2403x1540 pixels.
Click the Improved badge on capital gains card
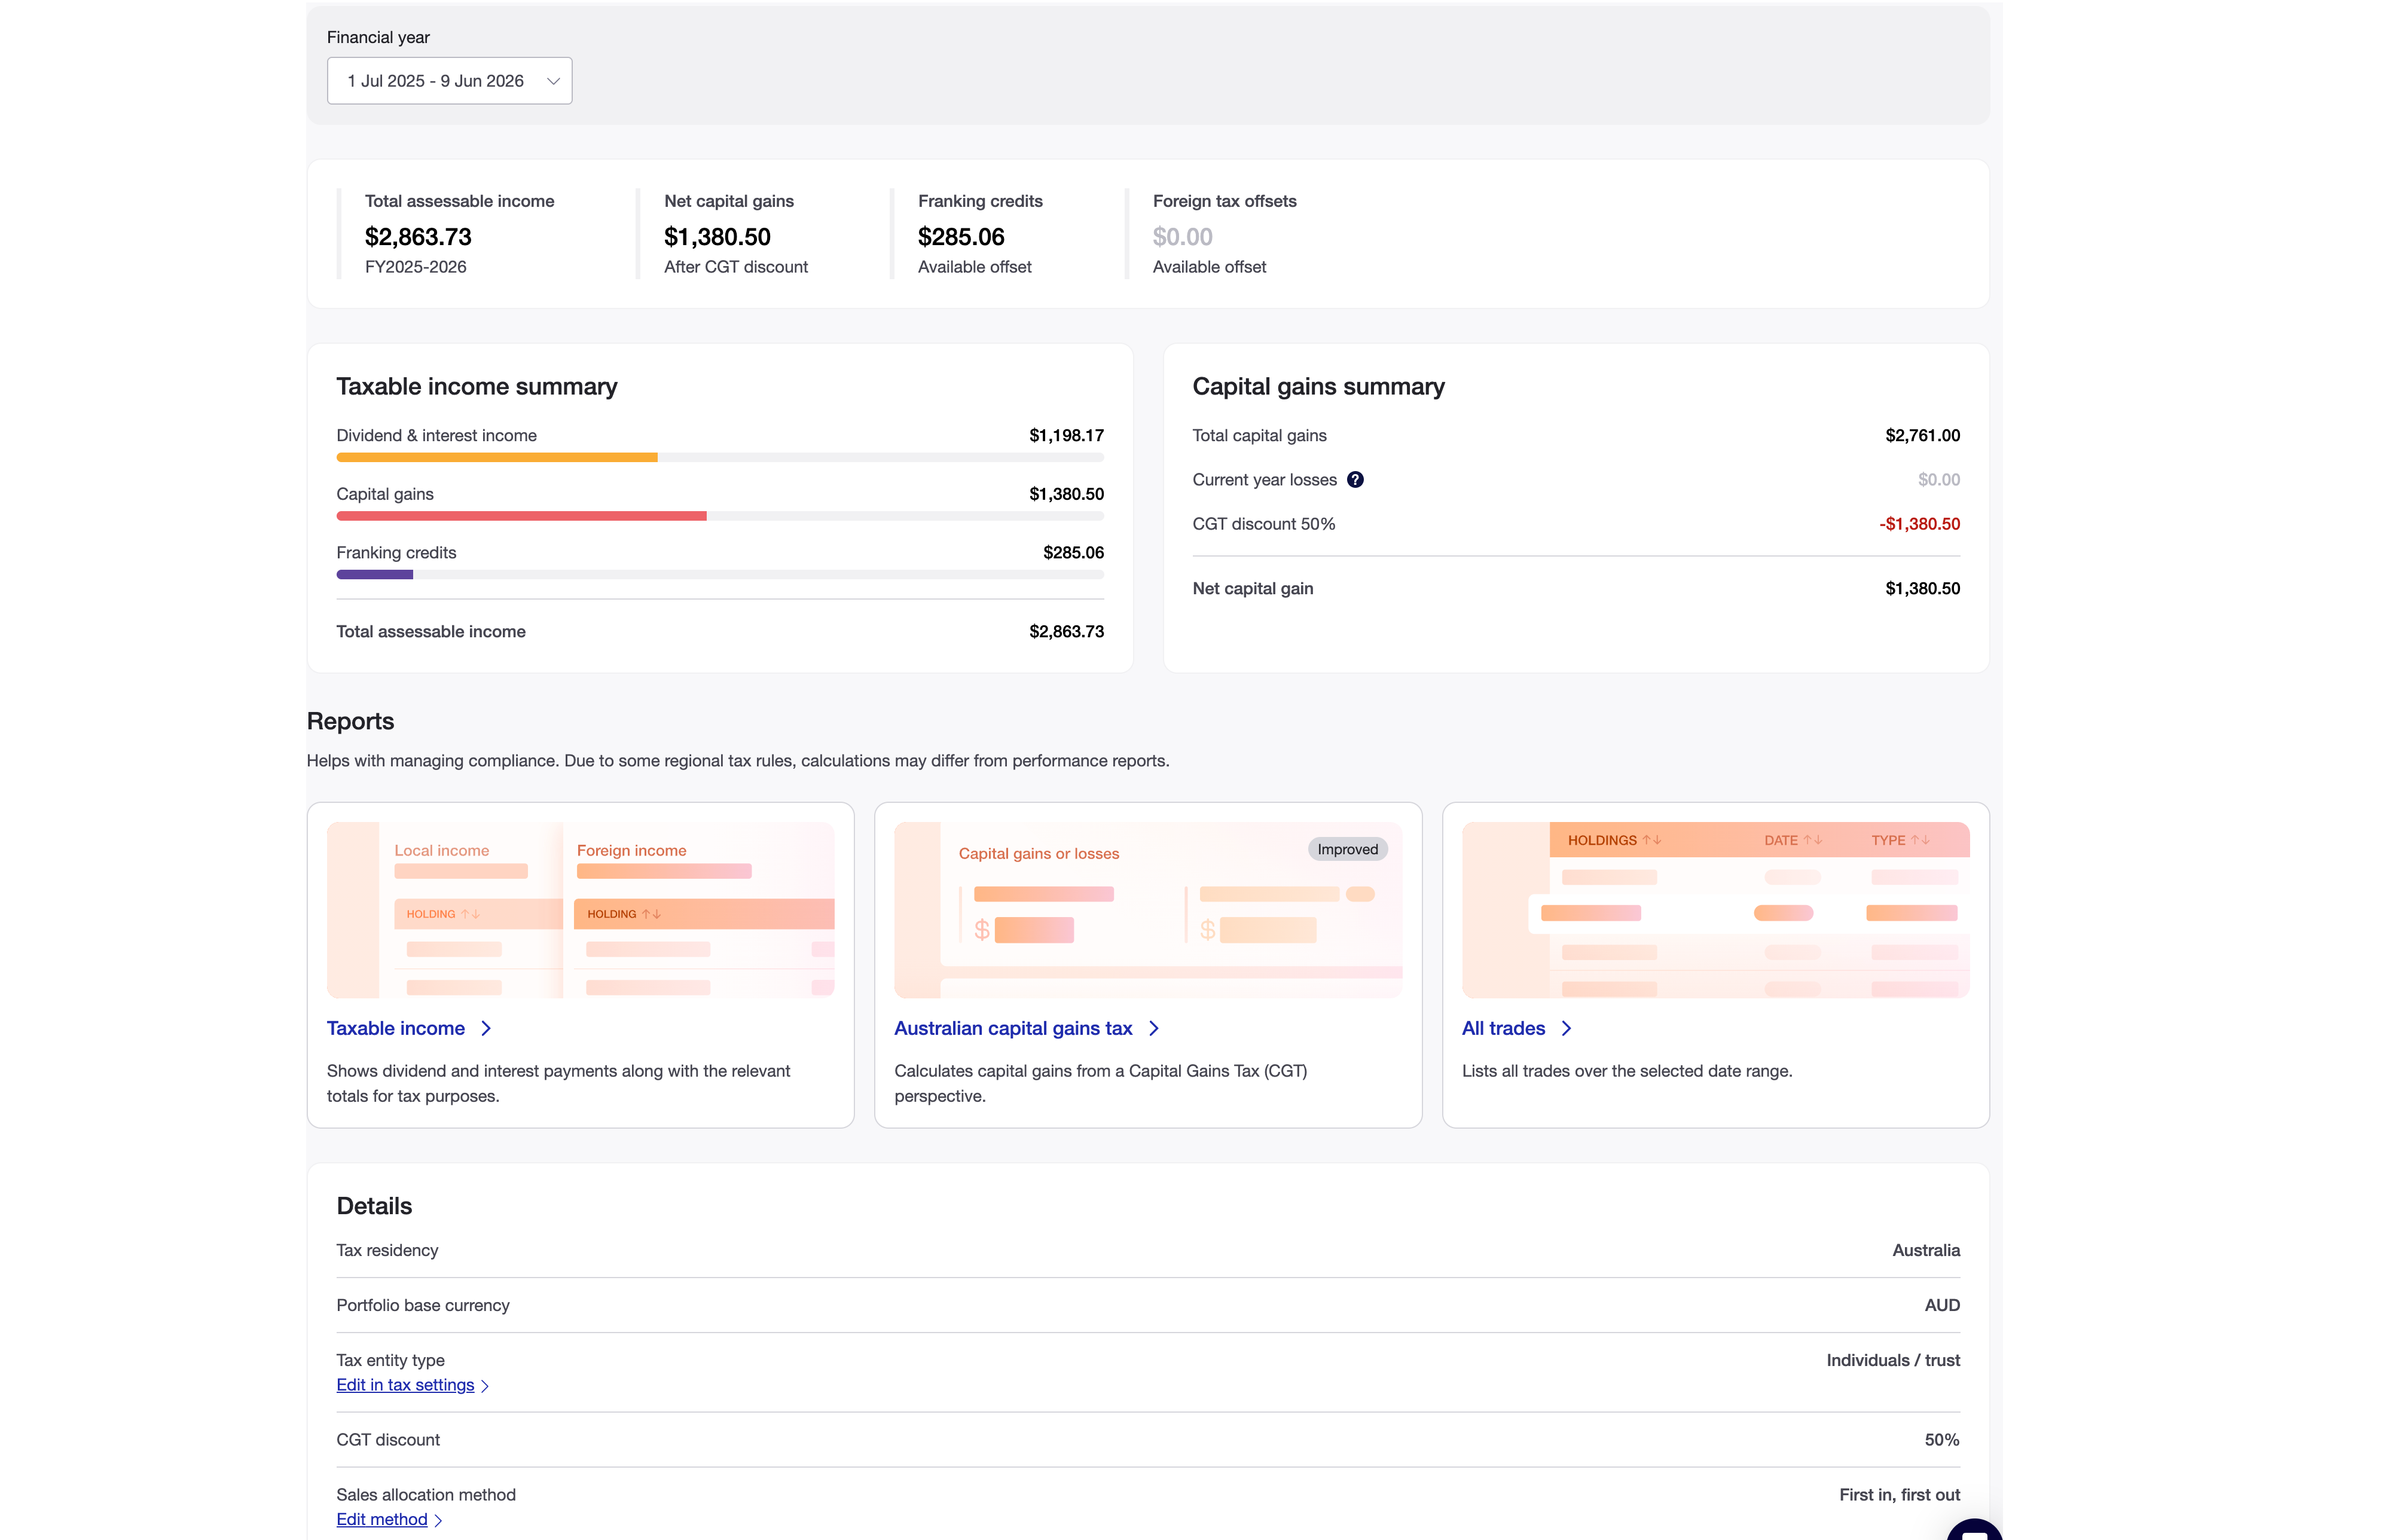[1347, 849]
